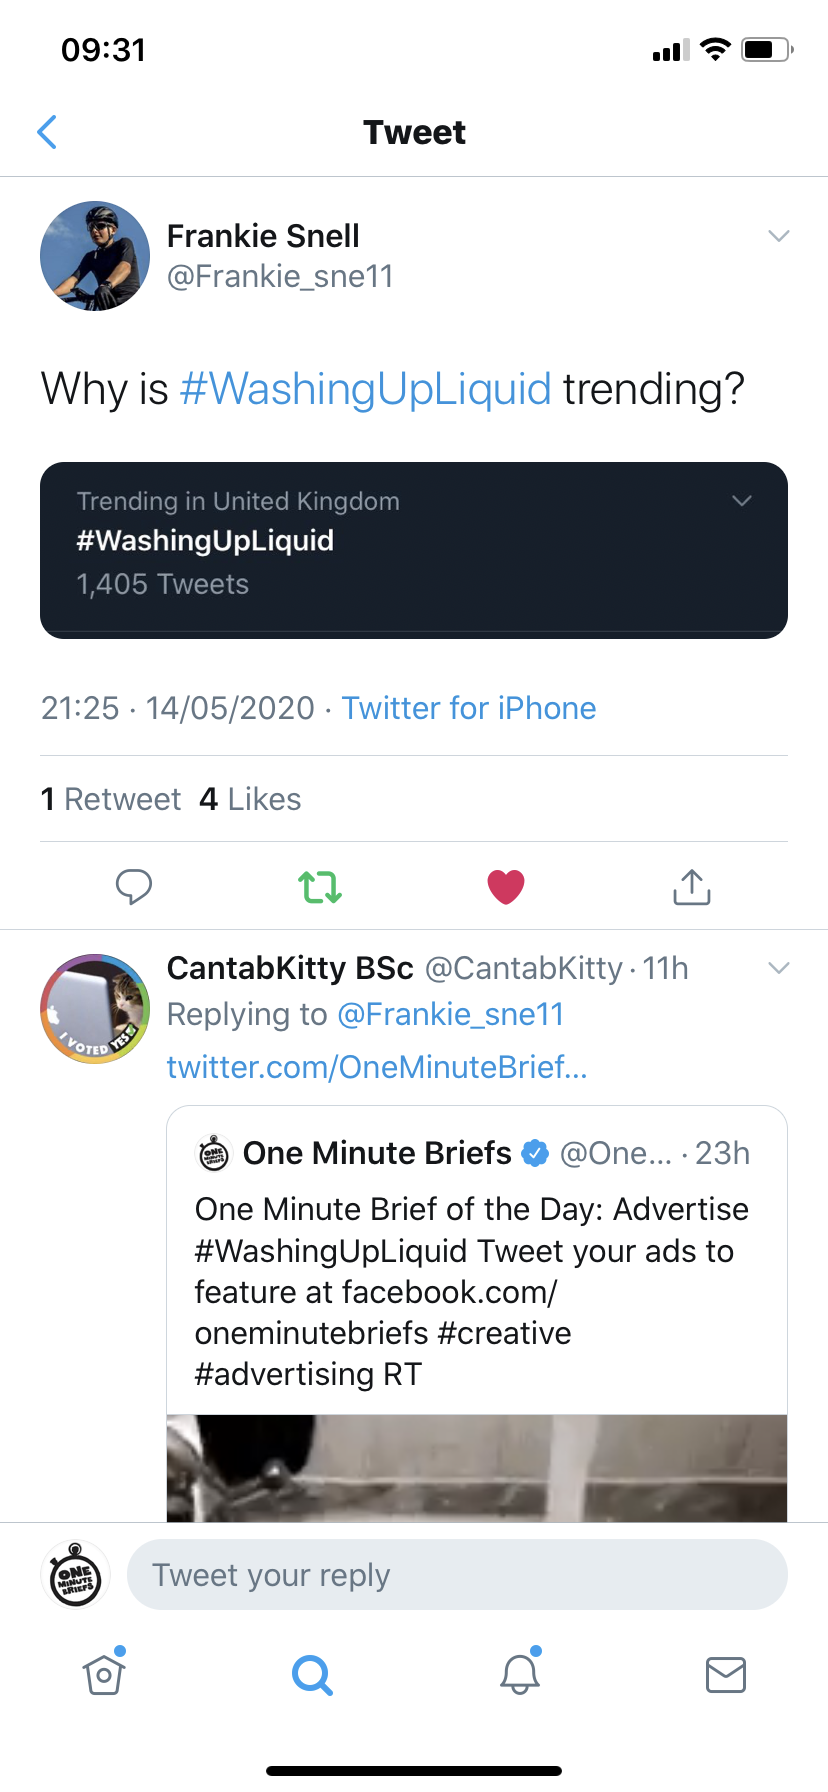Open the Messages envelope tab
The width and height of the screenshot is (828, 1792).
tap(726, 1674)
